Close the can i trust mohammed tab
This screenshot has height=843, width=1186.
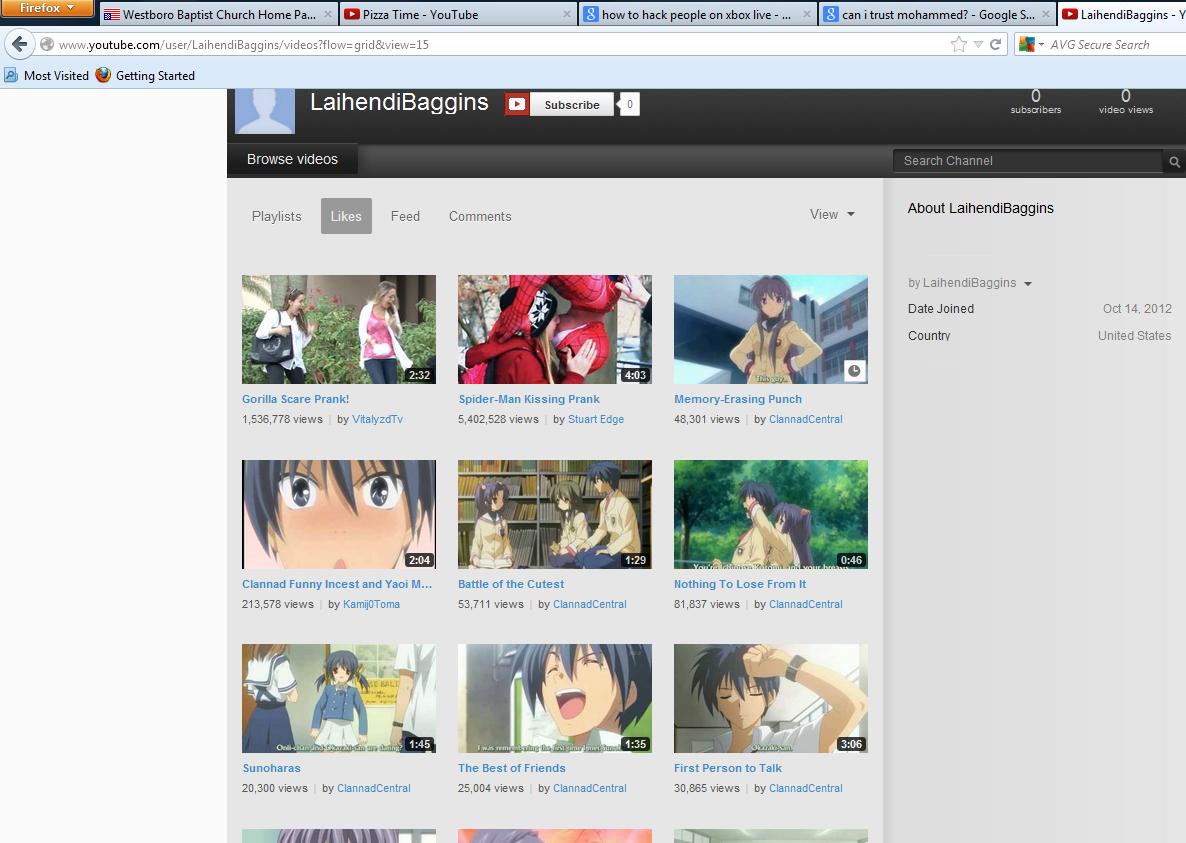coord(1046,14)
